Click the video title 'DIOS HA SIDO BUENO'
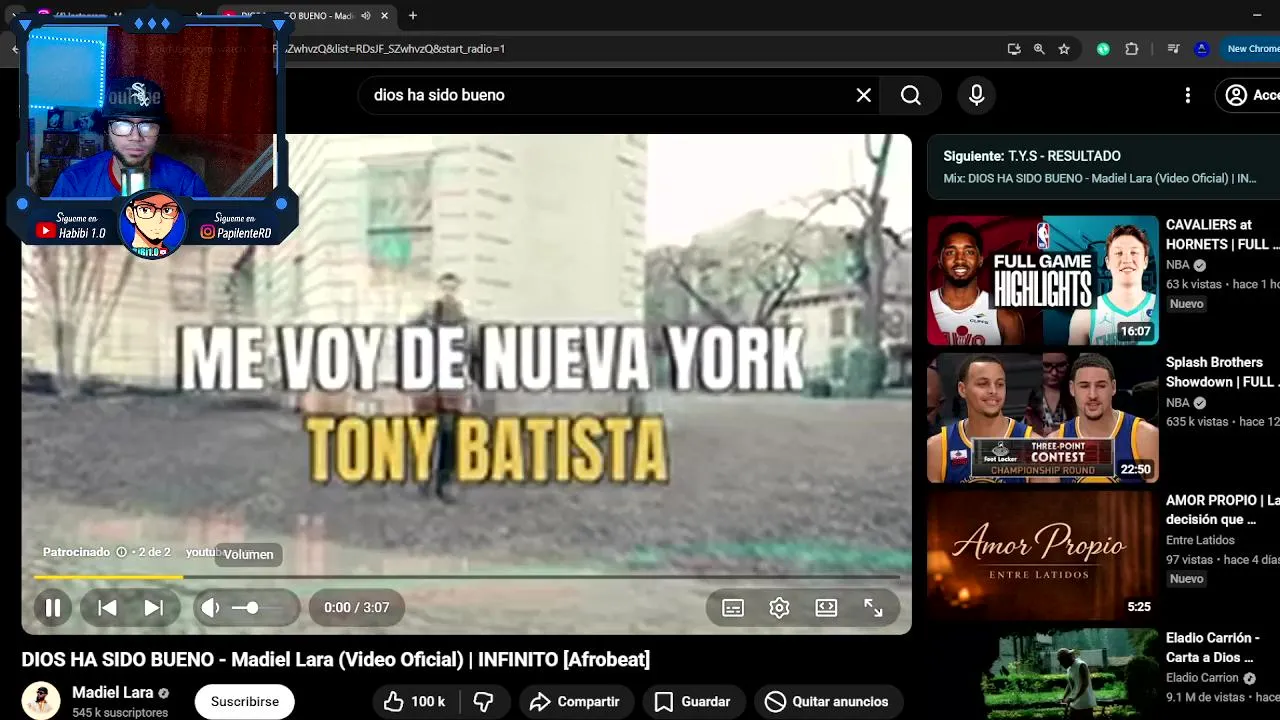This screenshot has height=720, width=1280. (336, 659)
